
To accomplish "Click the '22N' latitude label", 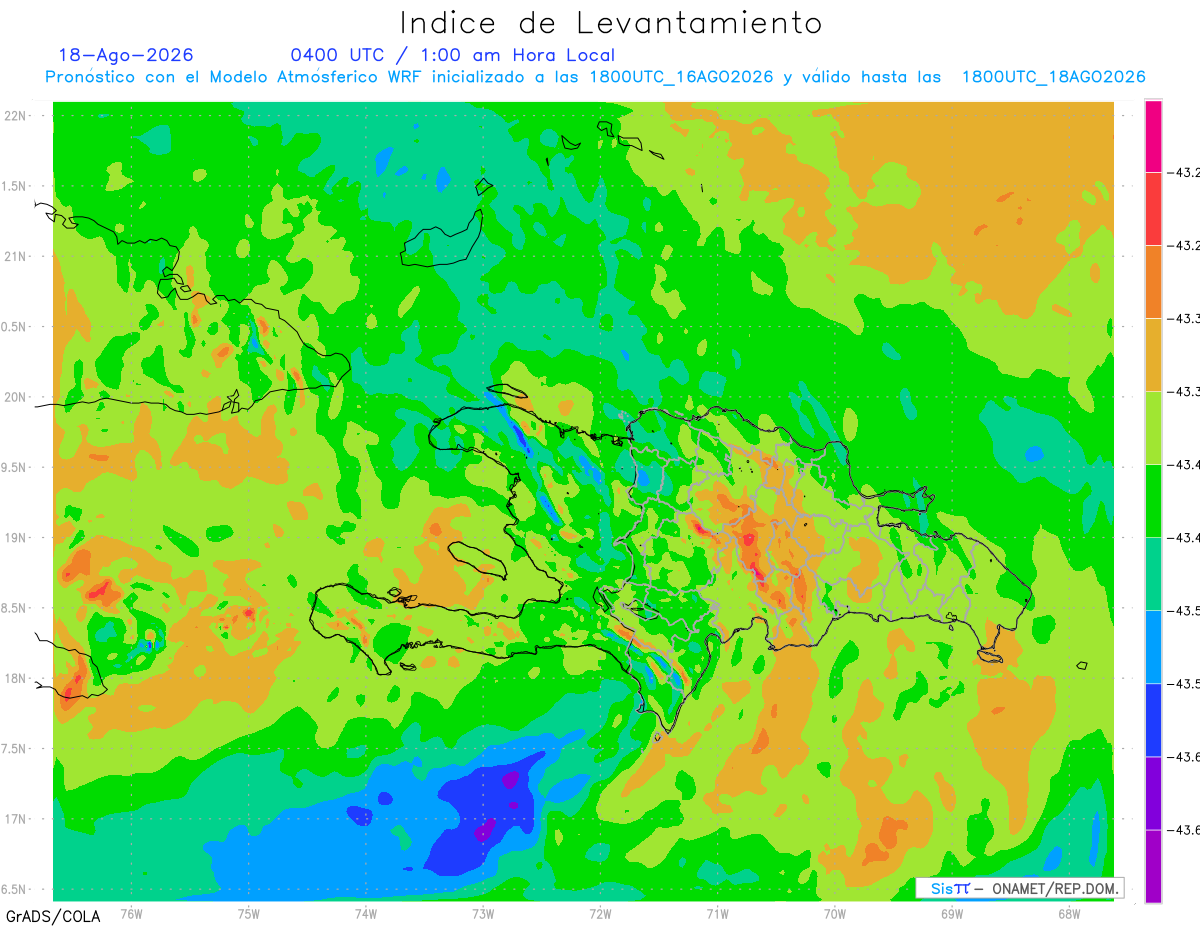I will pos(17,116).
